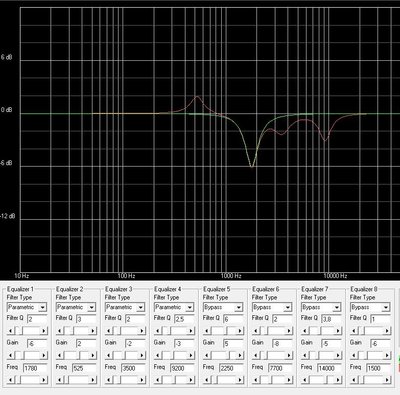This screenshot has width=400, height=395.
Task: Click right arrow of Equalizer 8 Q slider
Action: (x=387, y=331)
